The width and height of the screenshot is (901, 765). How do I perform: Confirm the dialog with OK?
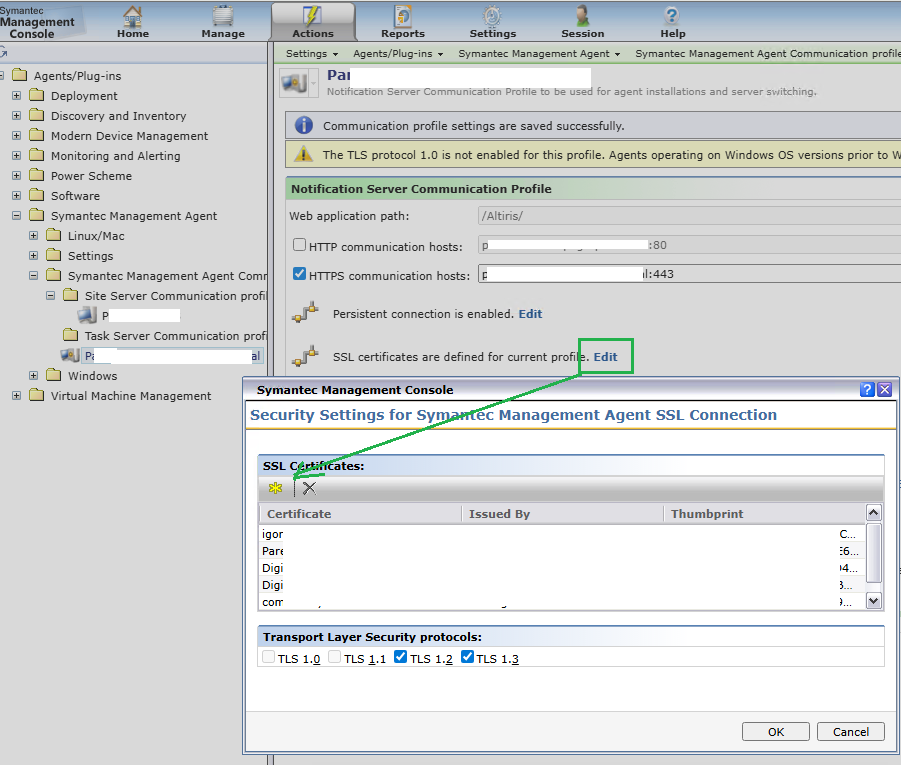776,732
